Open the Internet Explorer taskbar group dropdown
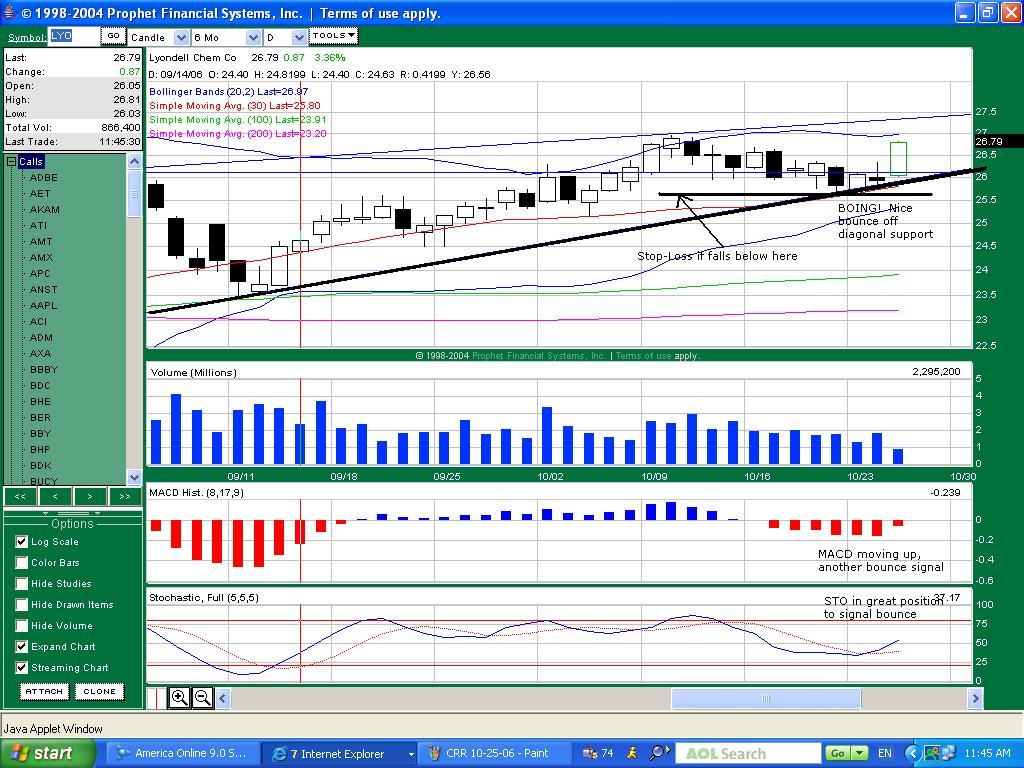The width and height of the screenshot is (1024, 768). coord(411,754)
